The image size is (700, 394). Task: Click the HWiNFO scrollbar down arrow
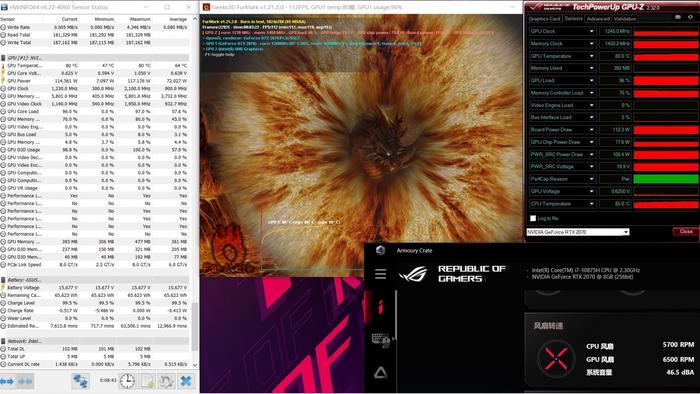(x=194, y=365)
